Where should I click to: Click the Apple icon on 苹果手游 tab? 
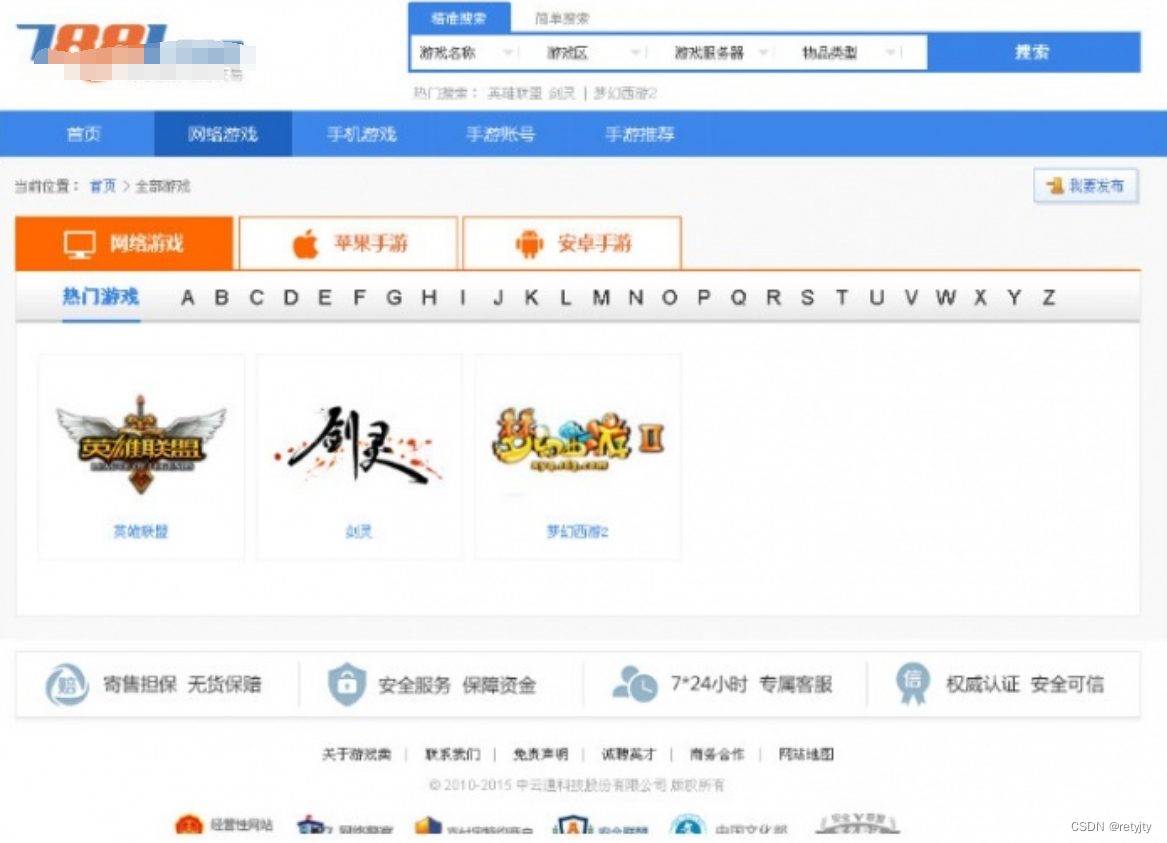click(305, 243)
